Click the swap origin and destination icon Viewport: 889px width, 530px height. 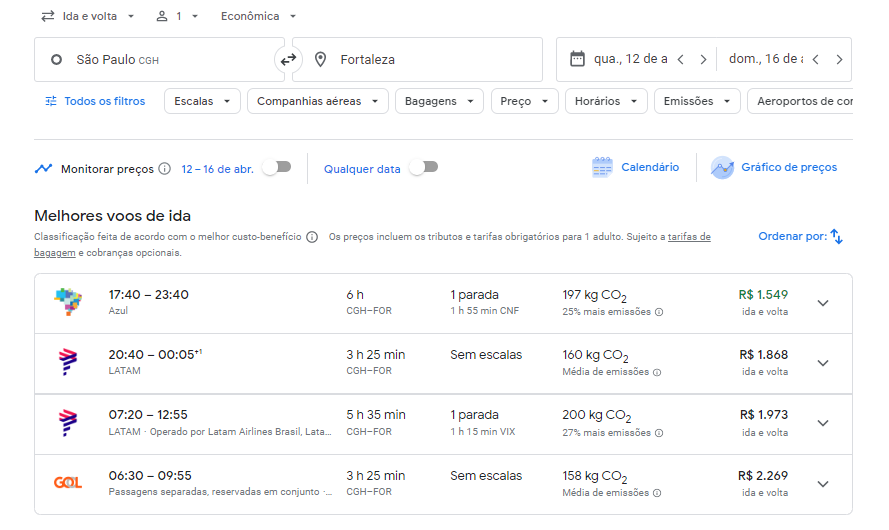click(288, 60)
